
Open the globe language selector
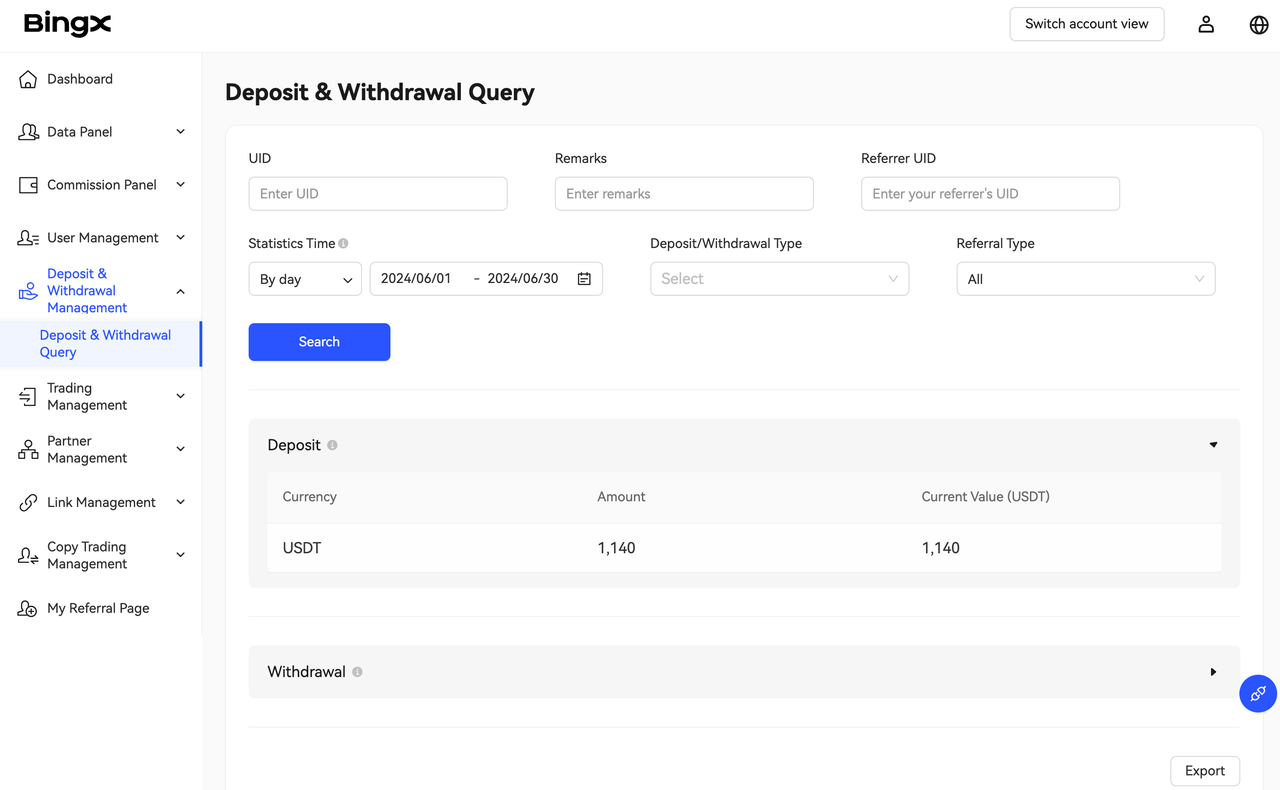pyautogui.click(x=1259, y=25)
